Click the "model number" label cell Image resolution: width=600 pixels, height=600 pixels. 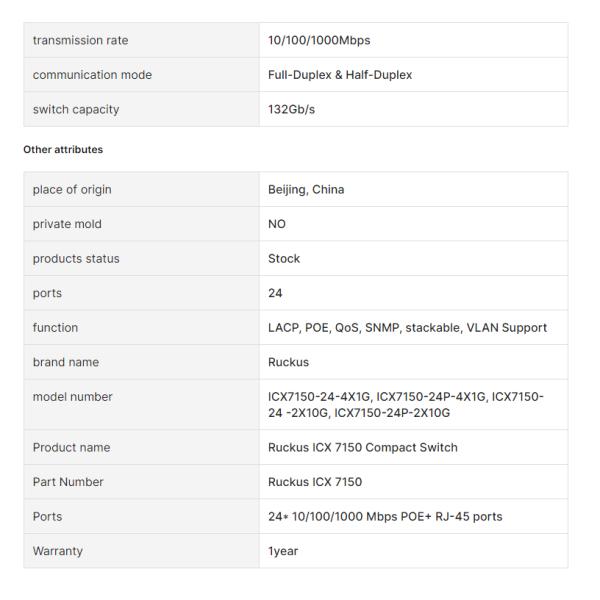point(73,397)
